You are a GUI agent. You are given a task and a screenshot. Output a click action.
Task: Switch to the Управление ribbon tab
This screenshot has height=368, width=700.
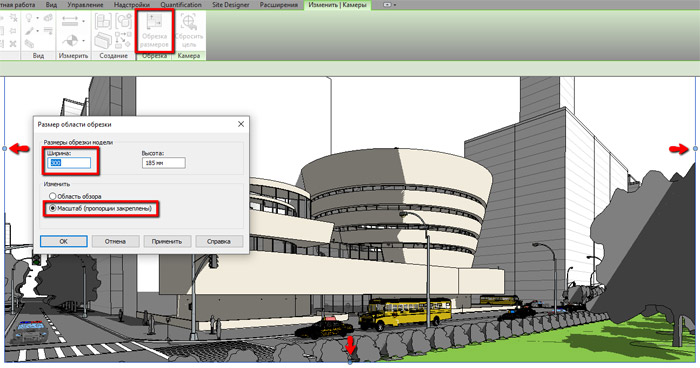[x=85, y=5]
